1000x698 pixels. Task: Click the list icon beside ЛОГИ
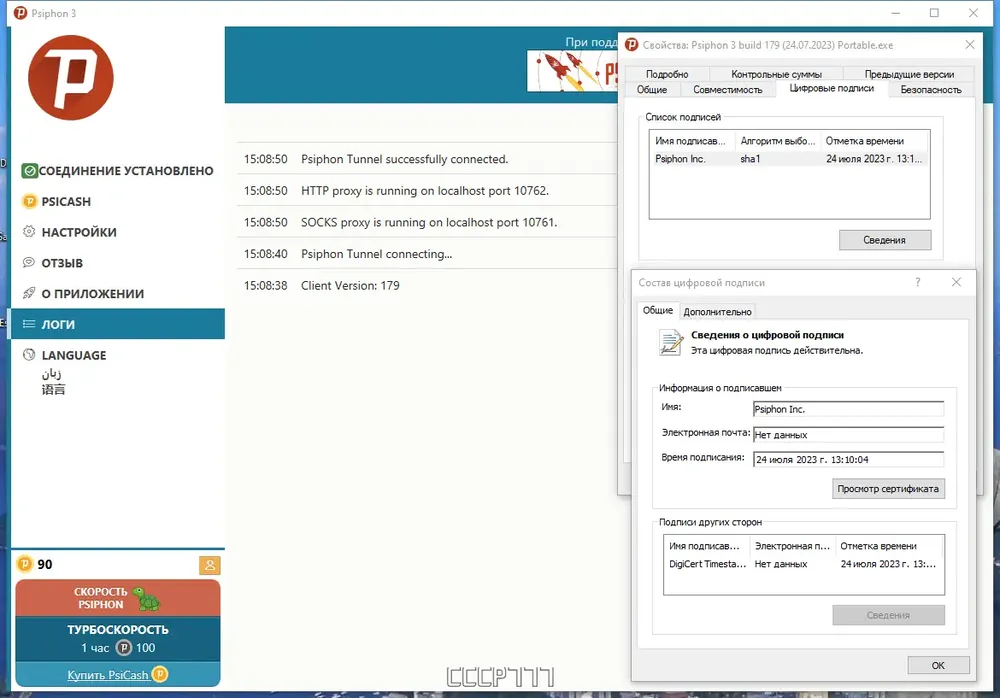coord(29,324)
